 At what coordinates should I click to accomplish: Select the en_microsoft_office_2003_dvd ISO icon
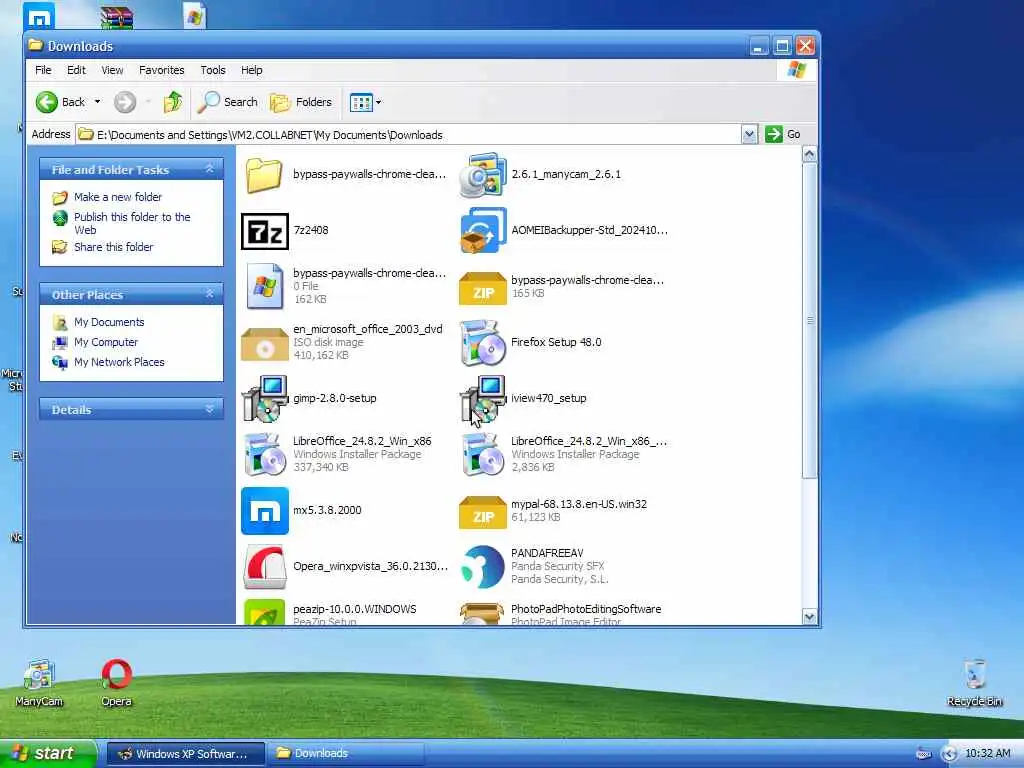pyautogui.click(x=264, y=344)
